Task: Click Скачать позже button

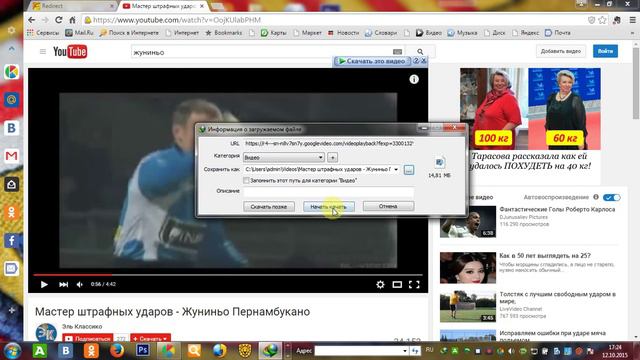Action: [x=269, y=207]
